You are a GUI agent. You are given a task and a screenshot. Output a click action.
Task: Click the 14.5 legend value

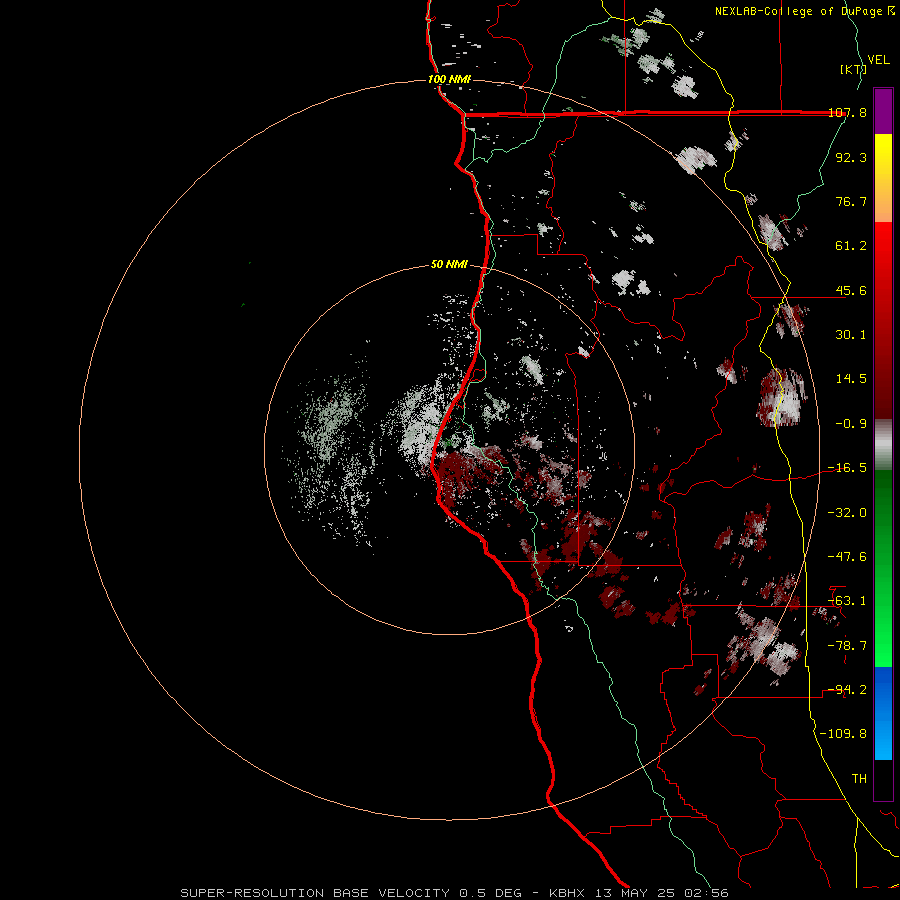click(851, 379)
